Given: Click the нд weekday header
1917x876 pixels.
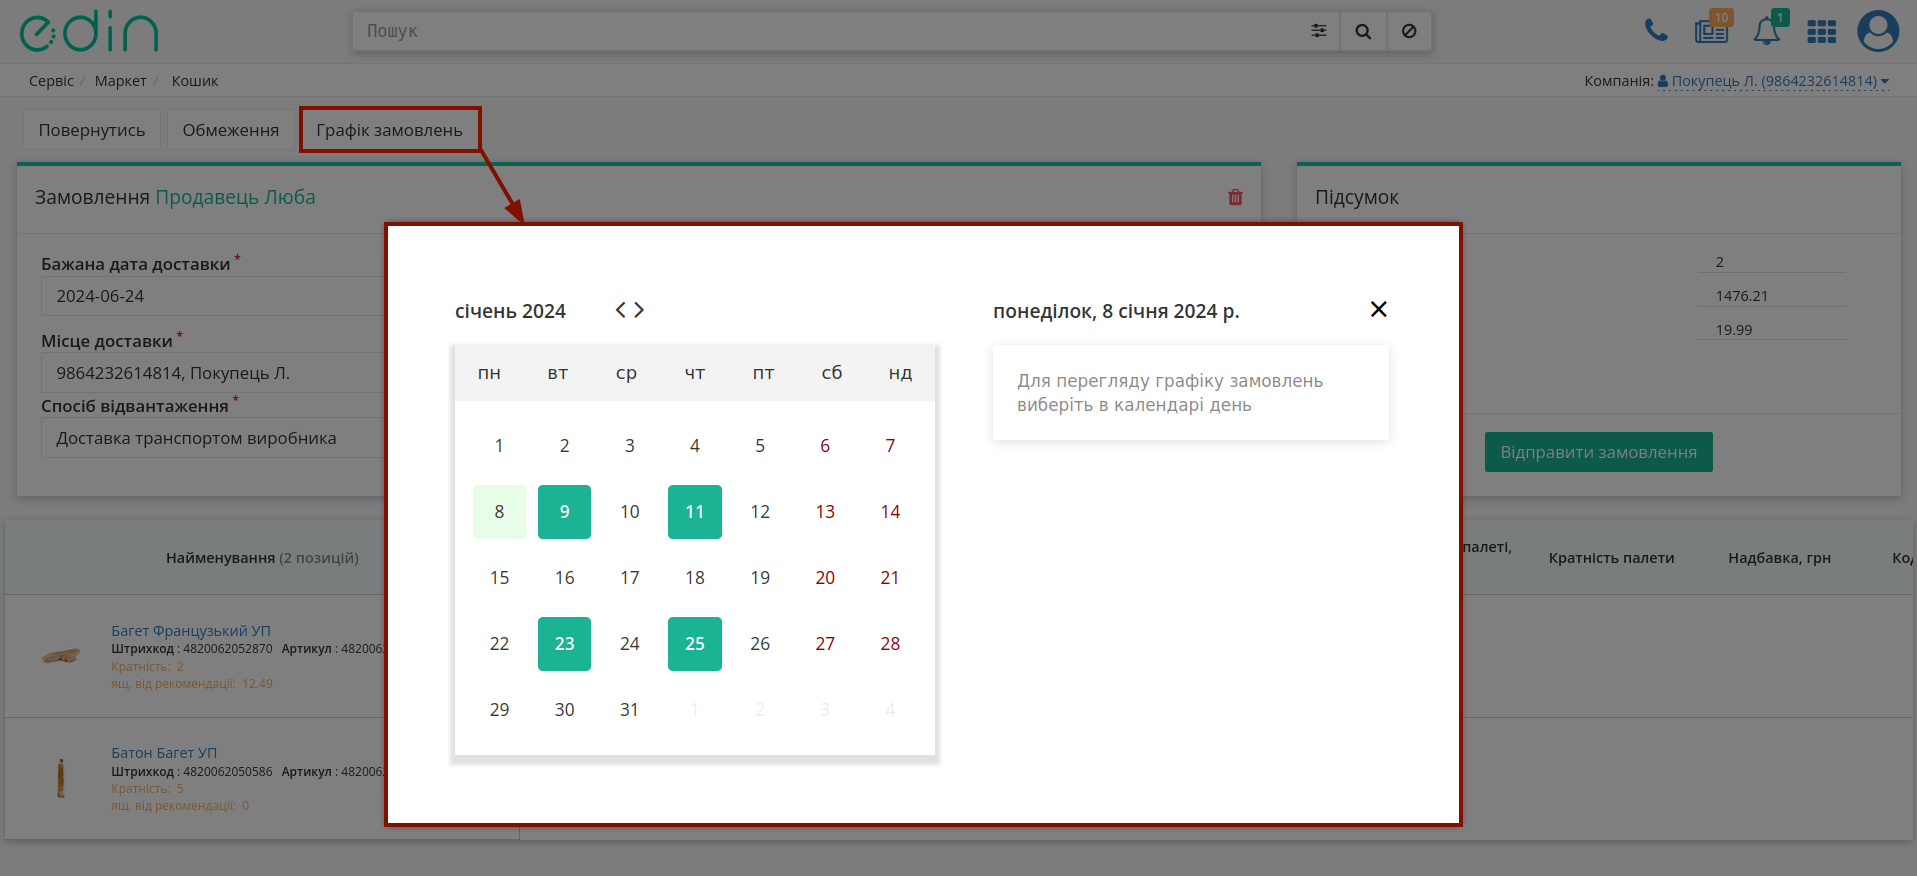Looking at the screenshot, I should pyautogui.click(x=900, y=373).
